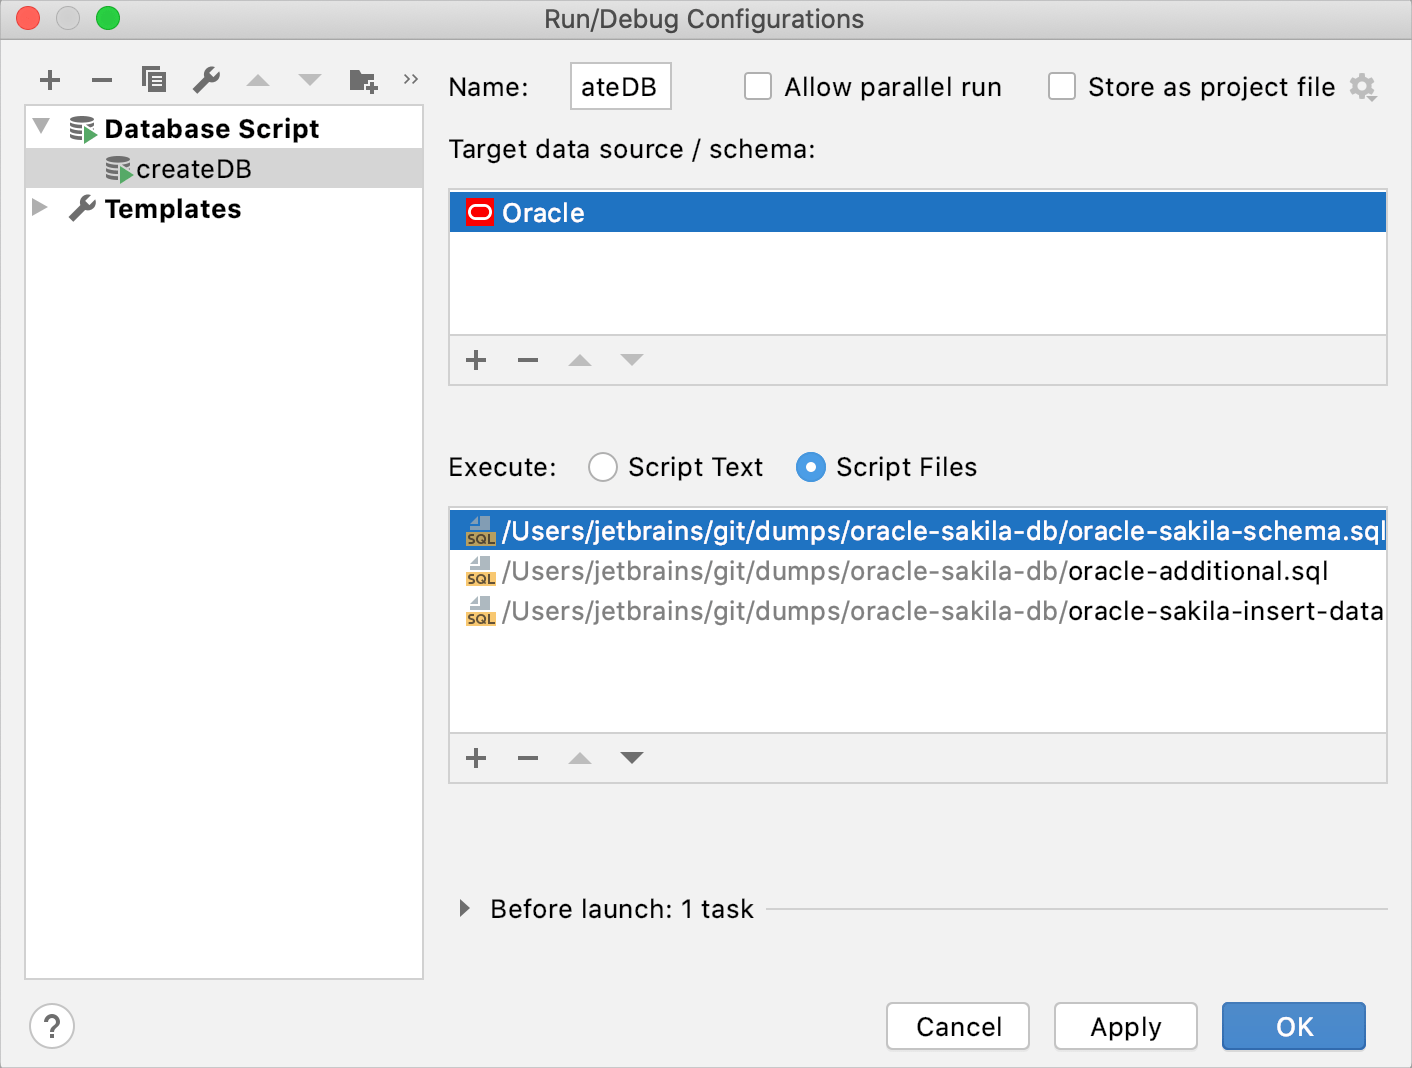Select Script Text radio option
Image resolution: width=1412 pixels, height=1068 pixels.
click(x=603, y=467)
